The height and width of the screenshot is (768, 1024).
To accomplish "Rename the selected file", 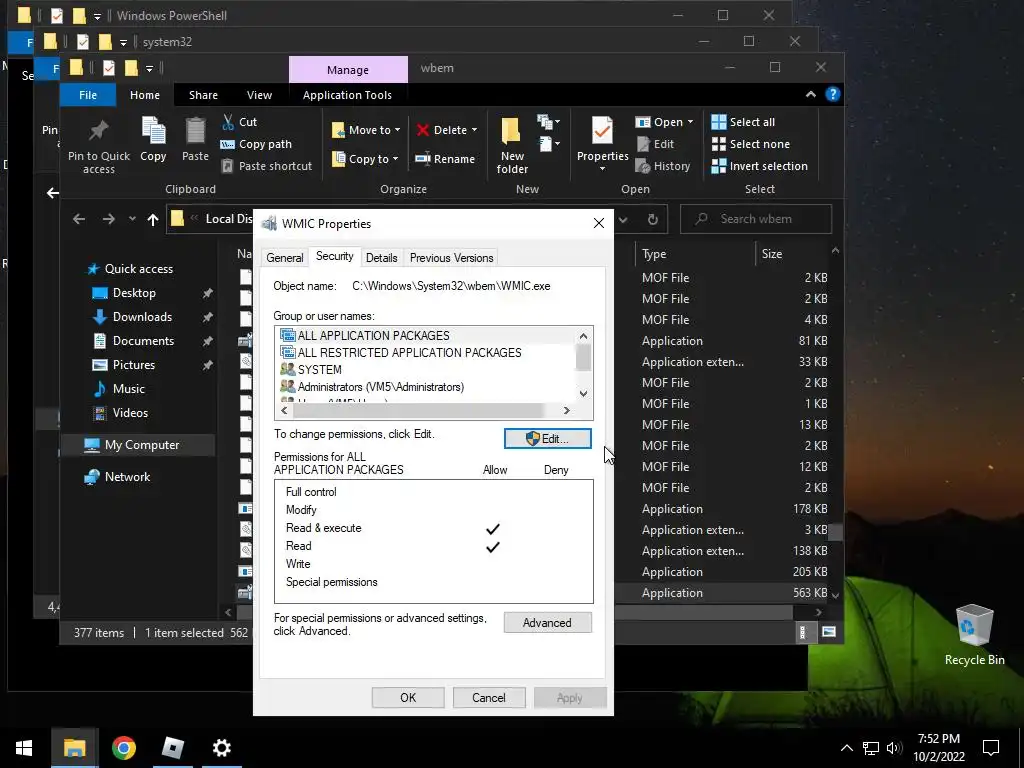I will (x=445, y=159).
